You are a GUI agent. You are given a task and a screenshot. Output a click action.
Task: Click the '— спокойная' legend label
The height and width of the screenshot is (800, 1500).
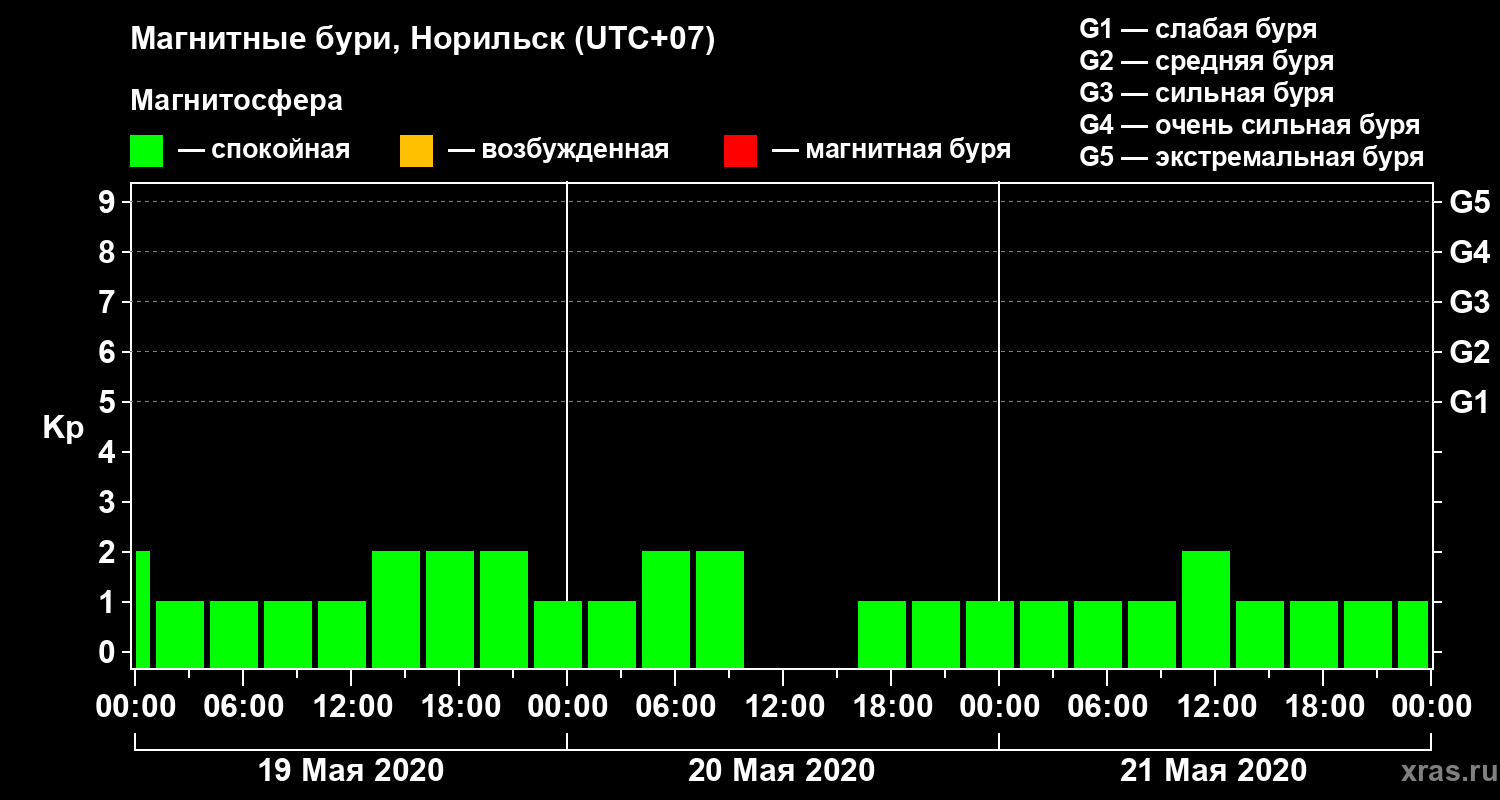[264, 150]
